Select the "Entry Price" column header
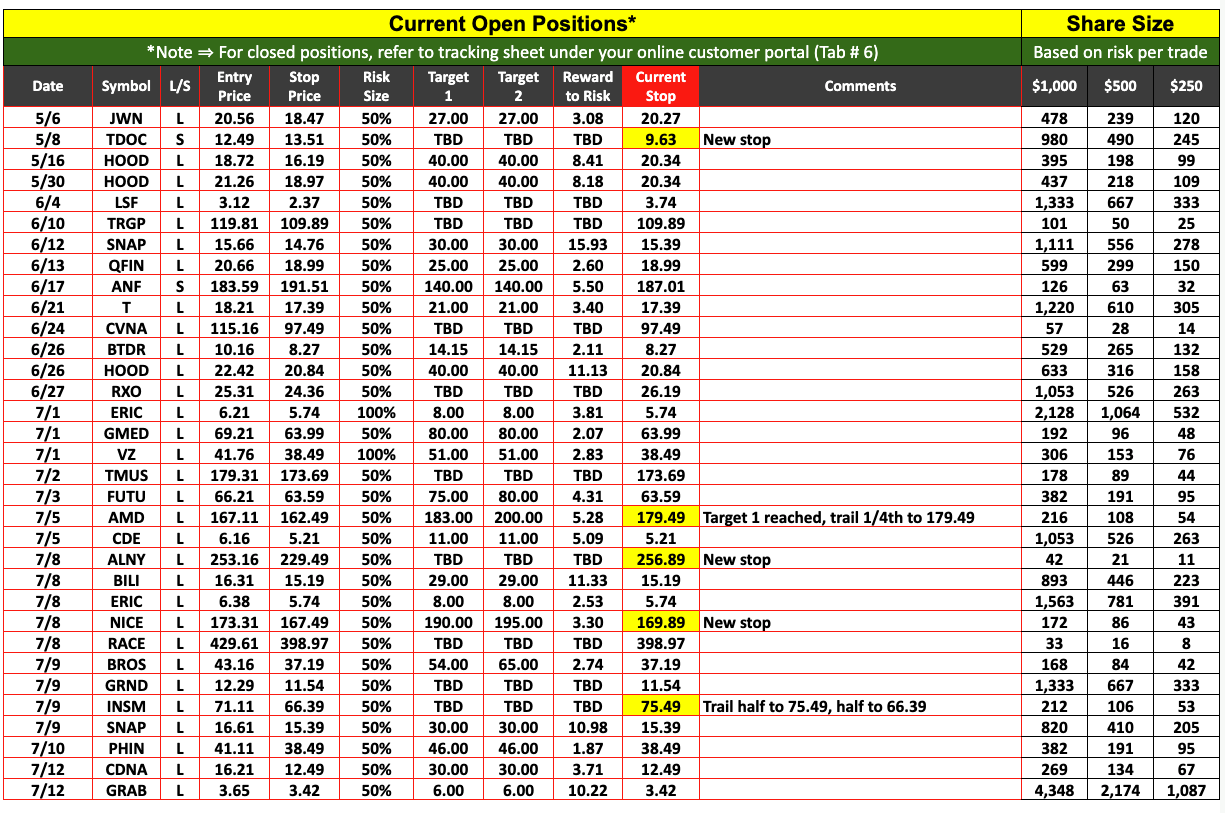The image size is (1225, 813). pos(234,86)
